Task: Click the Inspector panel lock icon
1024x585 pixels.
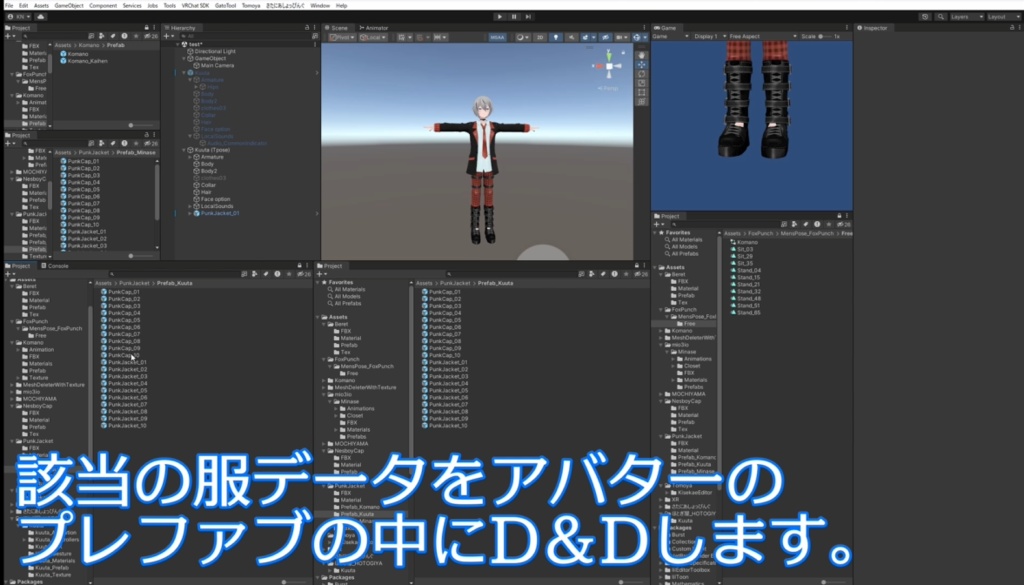Action: pyautogui.click(x=1012, y=28)
